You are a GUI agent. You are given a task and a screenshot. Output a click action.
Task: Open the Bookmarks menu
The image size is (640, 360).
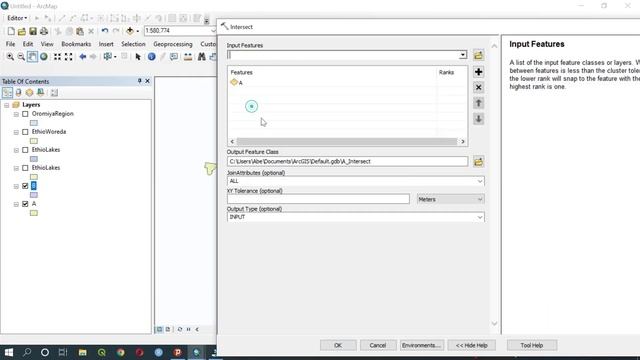76,44
